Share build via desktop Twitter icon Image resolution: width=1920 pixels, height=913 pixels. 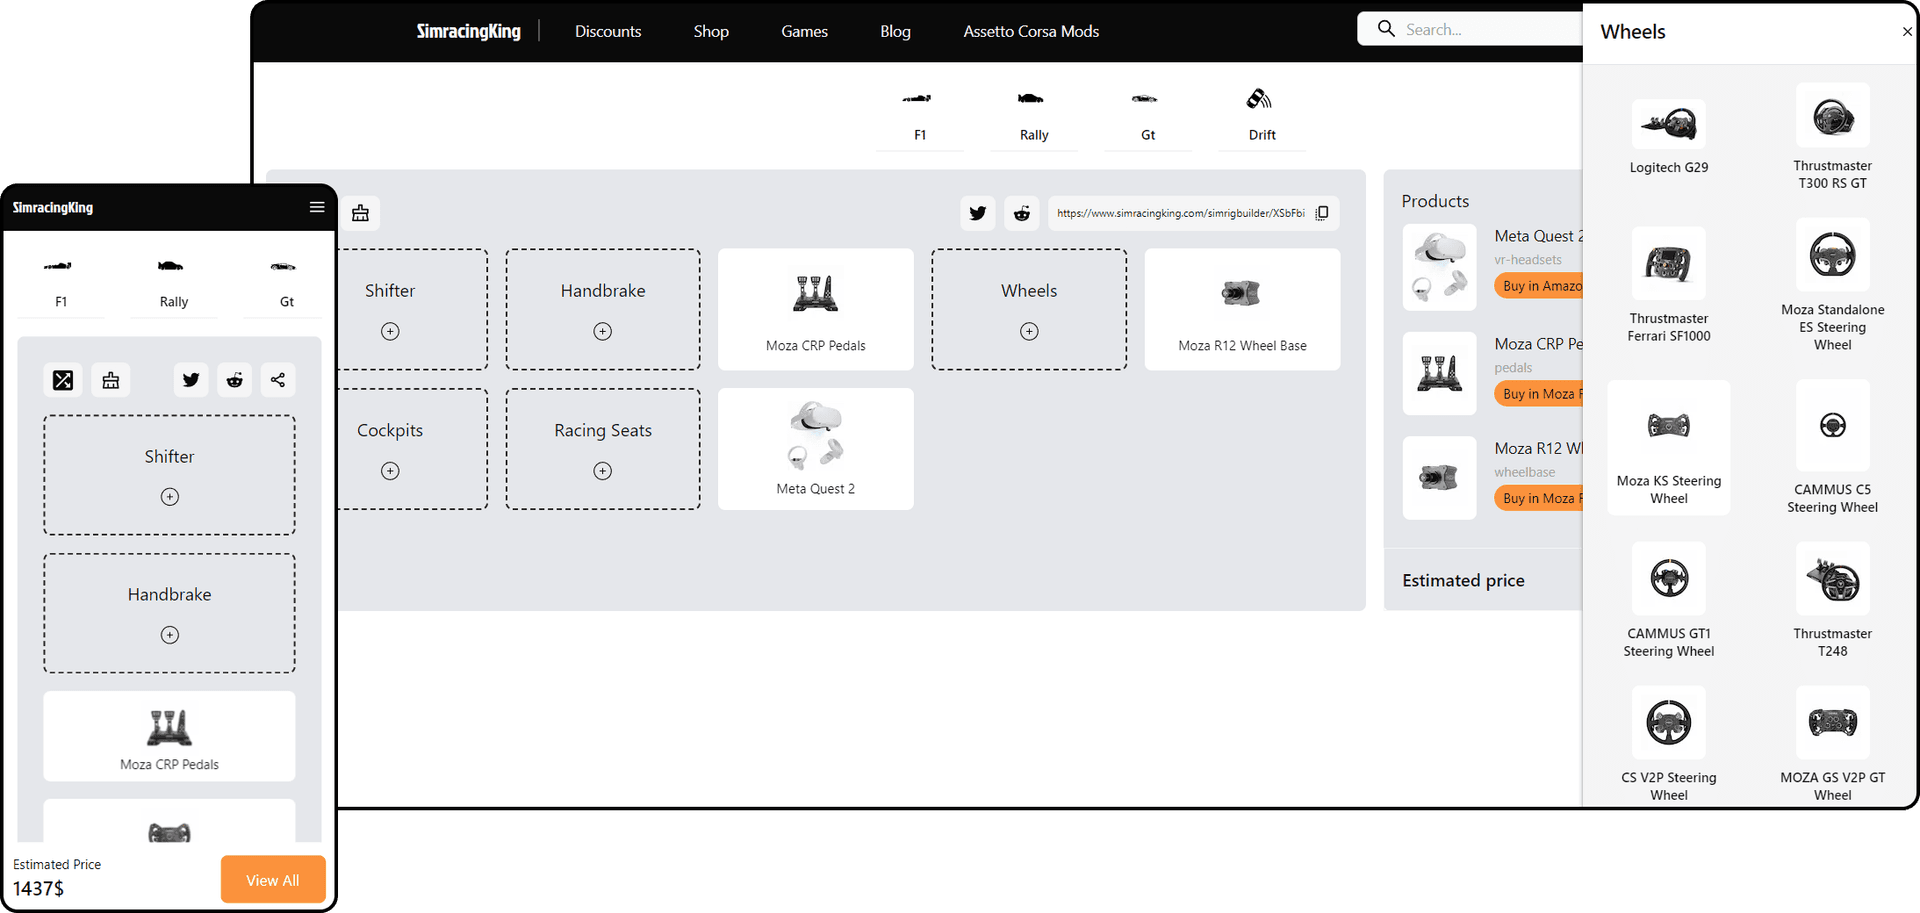tap(977, 213)
